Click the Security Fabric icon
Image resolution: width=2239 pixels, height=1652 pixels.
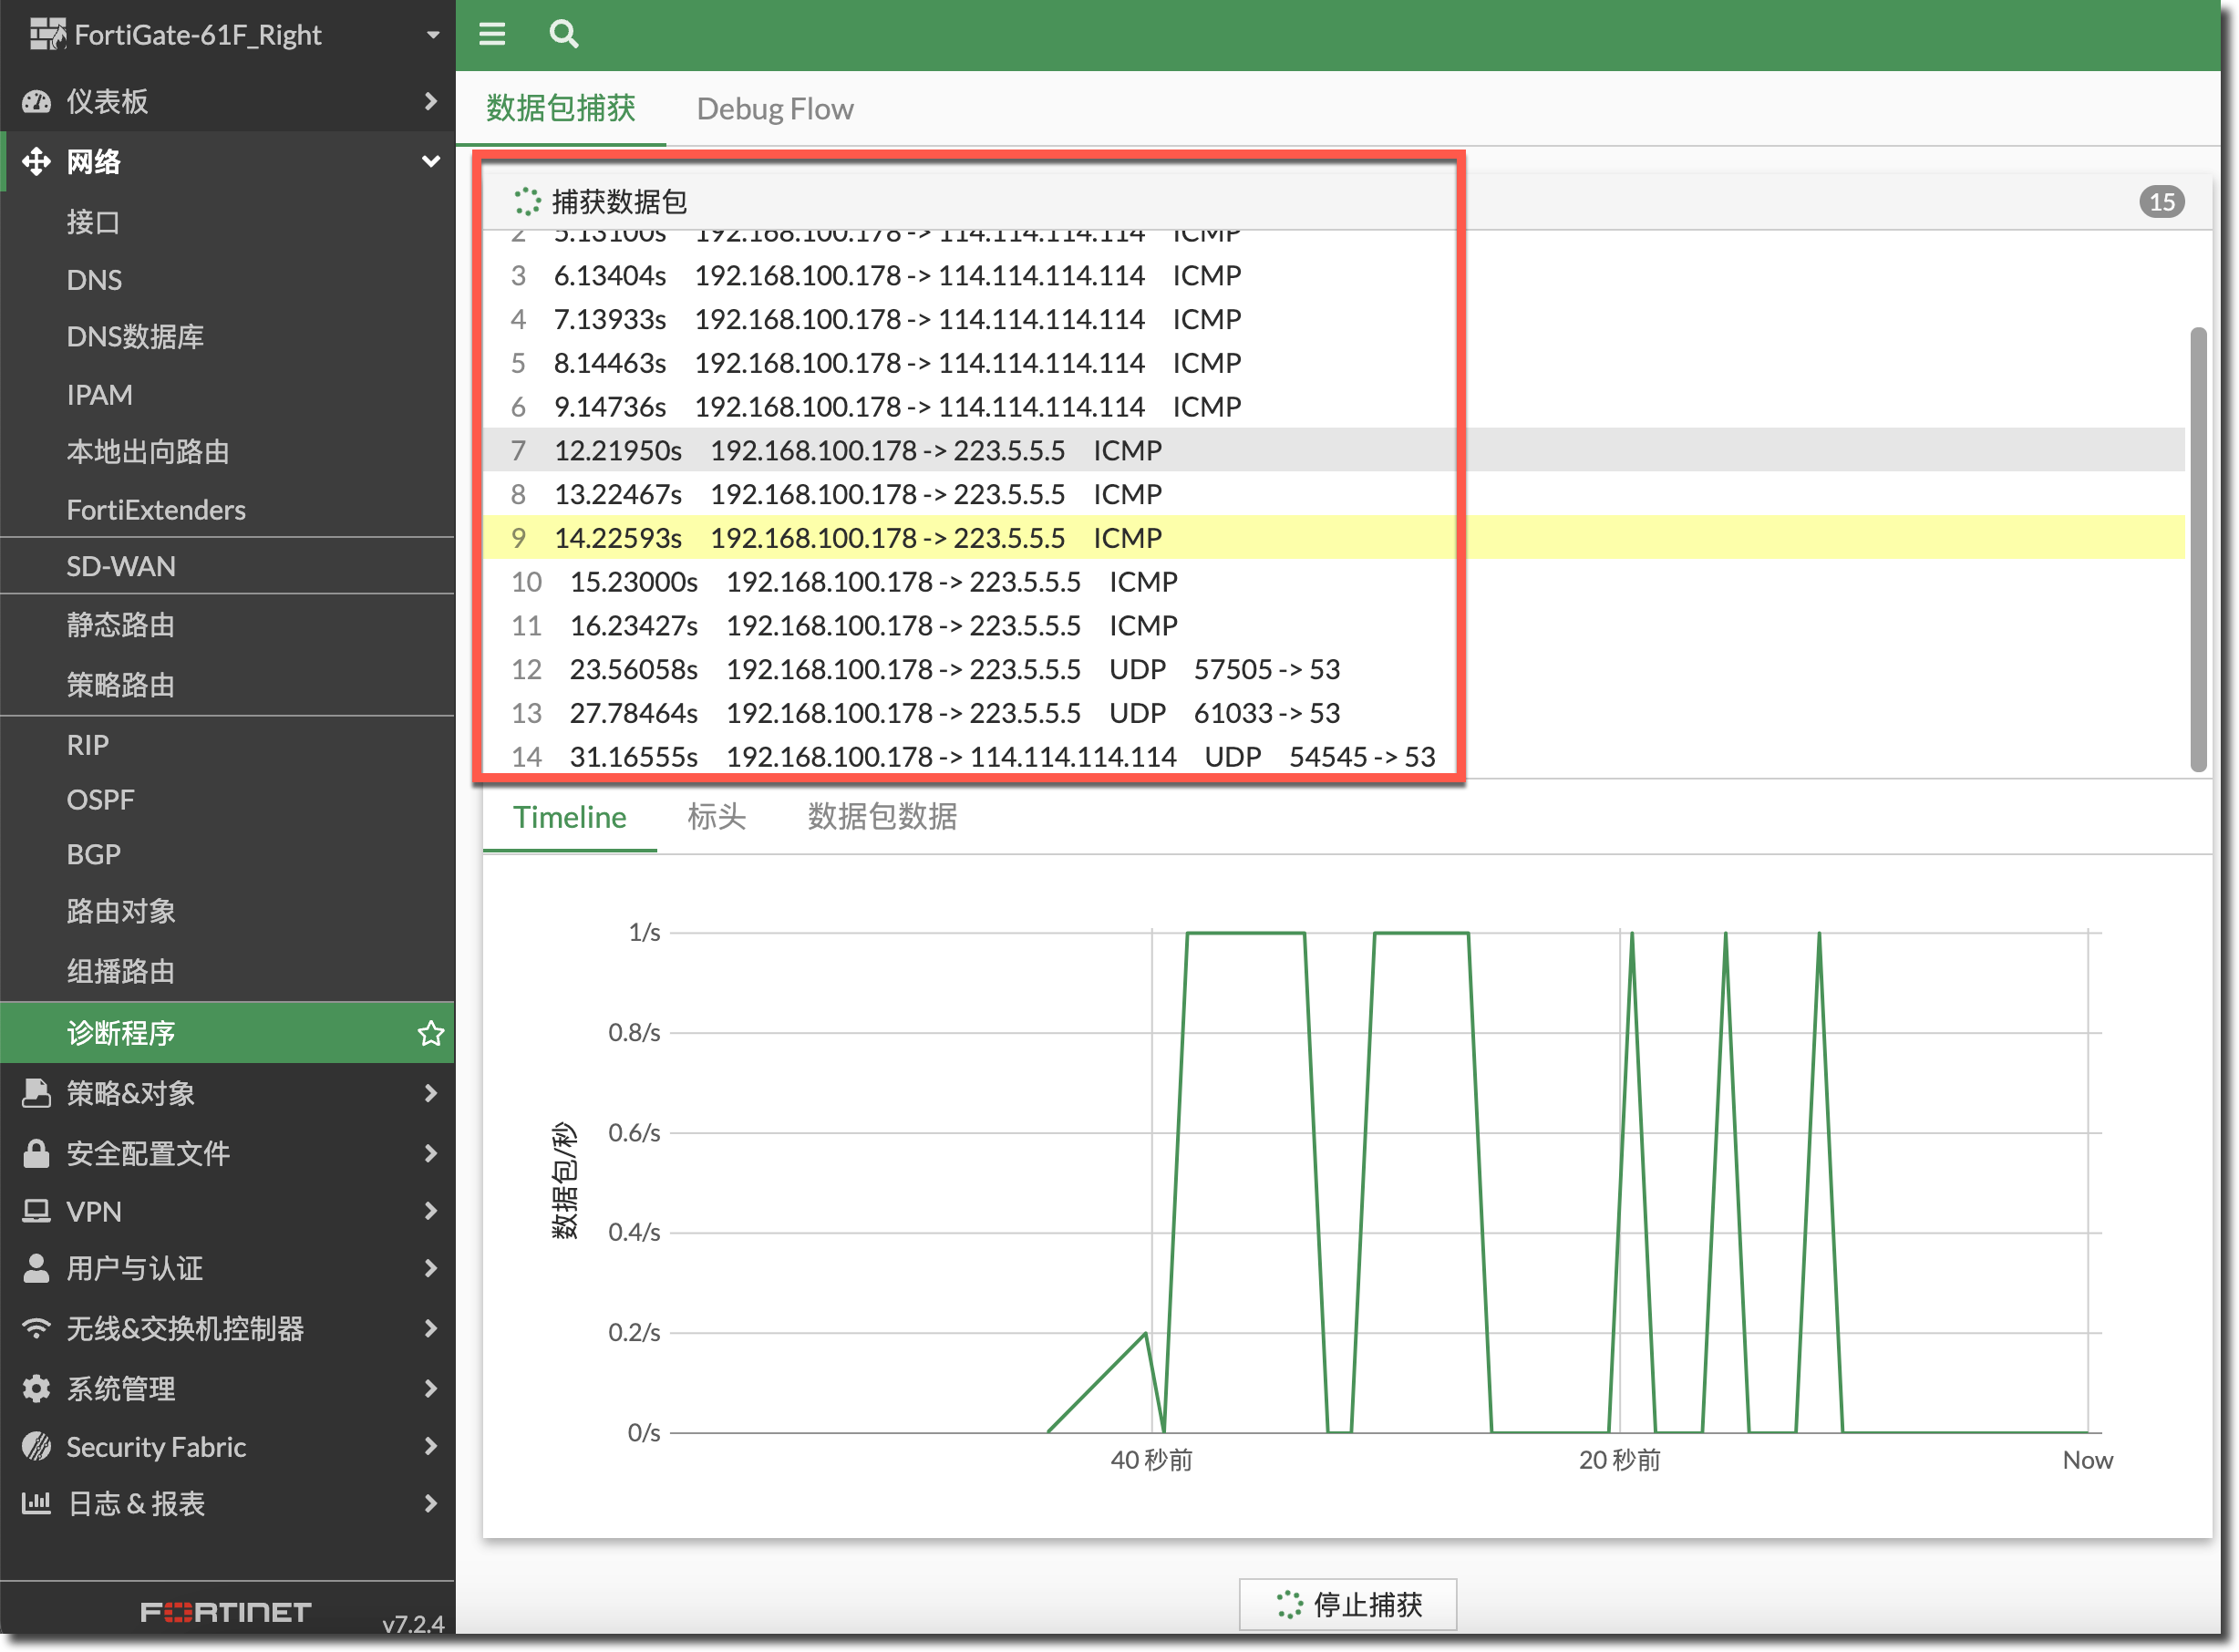click(37, 1446)
